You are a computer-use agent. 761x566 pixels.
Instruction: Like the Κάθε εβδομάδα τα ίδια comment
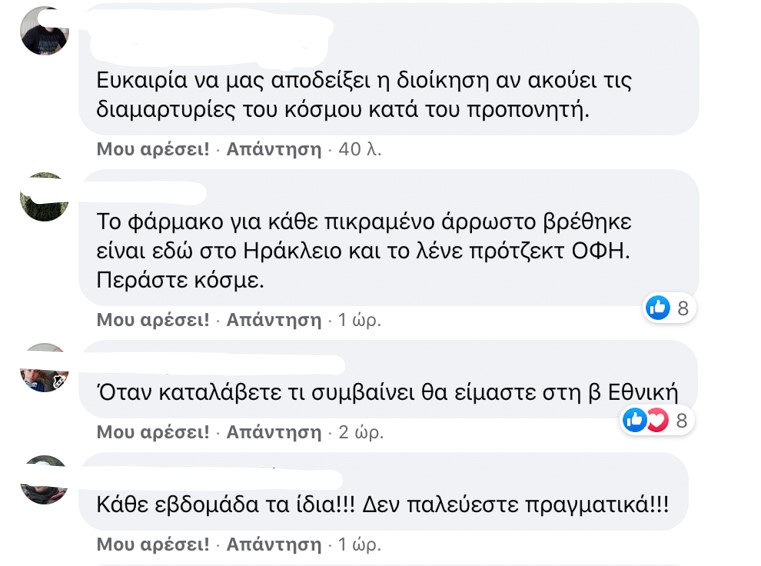[x=153, y=545]
